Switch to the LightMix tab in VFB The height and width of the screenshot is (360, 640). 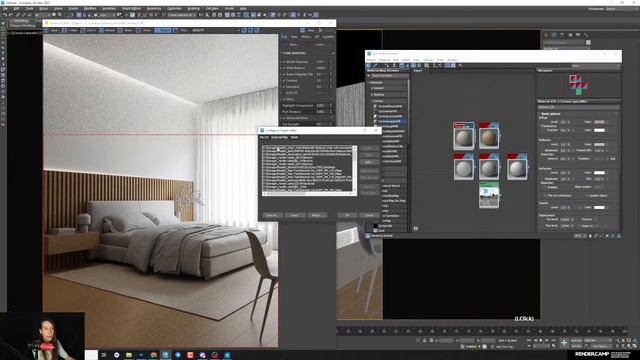[x=328, y=37]
